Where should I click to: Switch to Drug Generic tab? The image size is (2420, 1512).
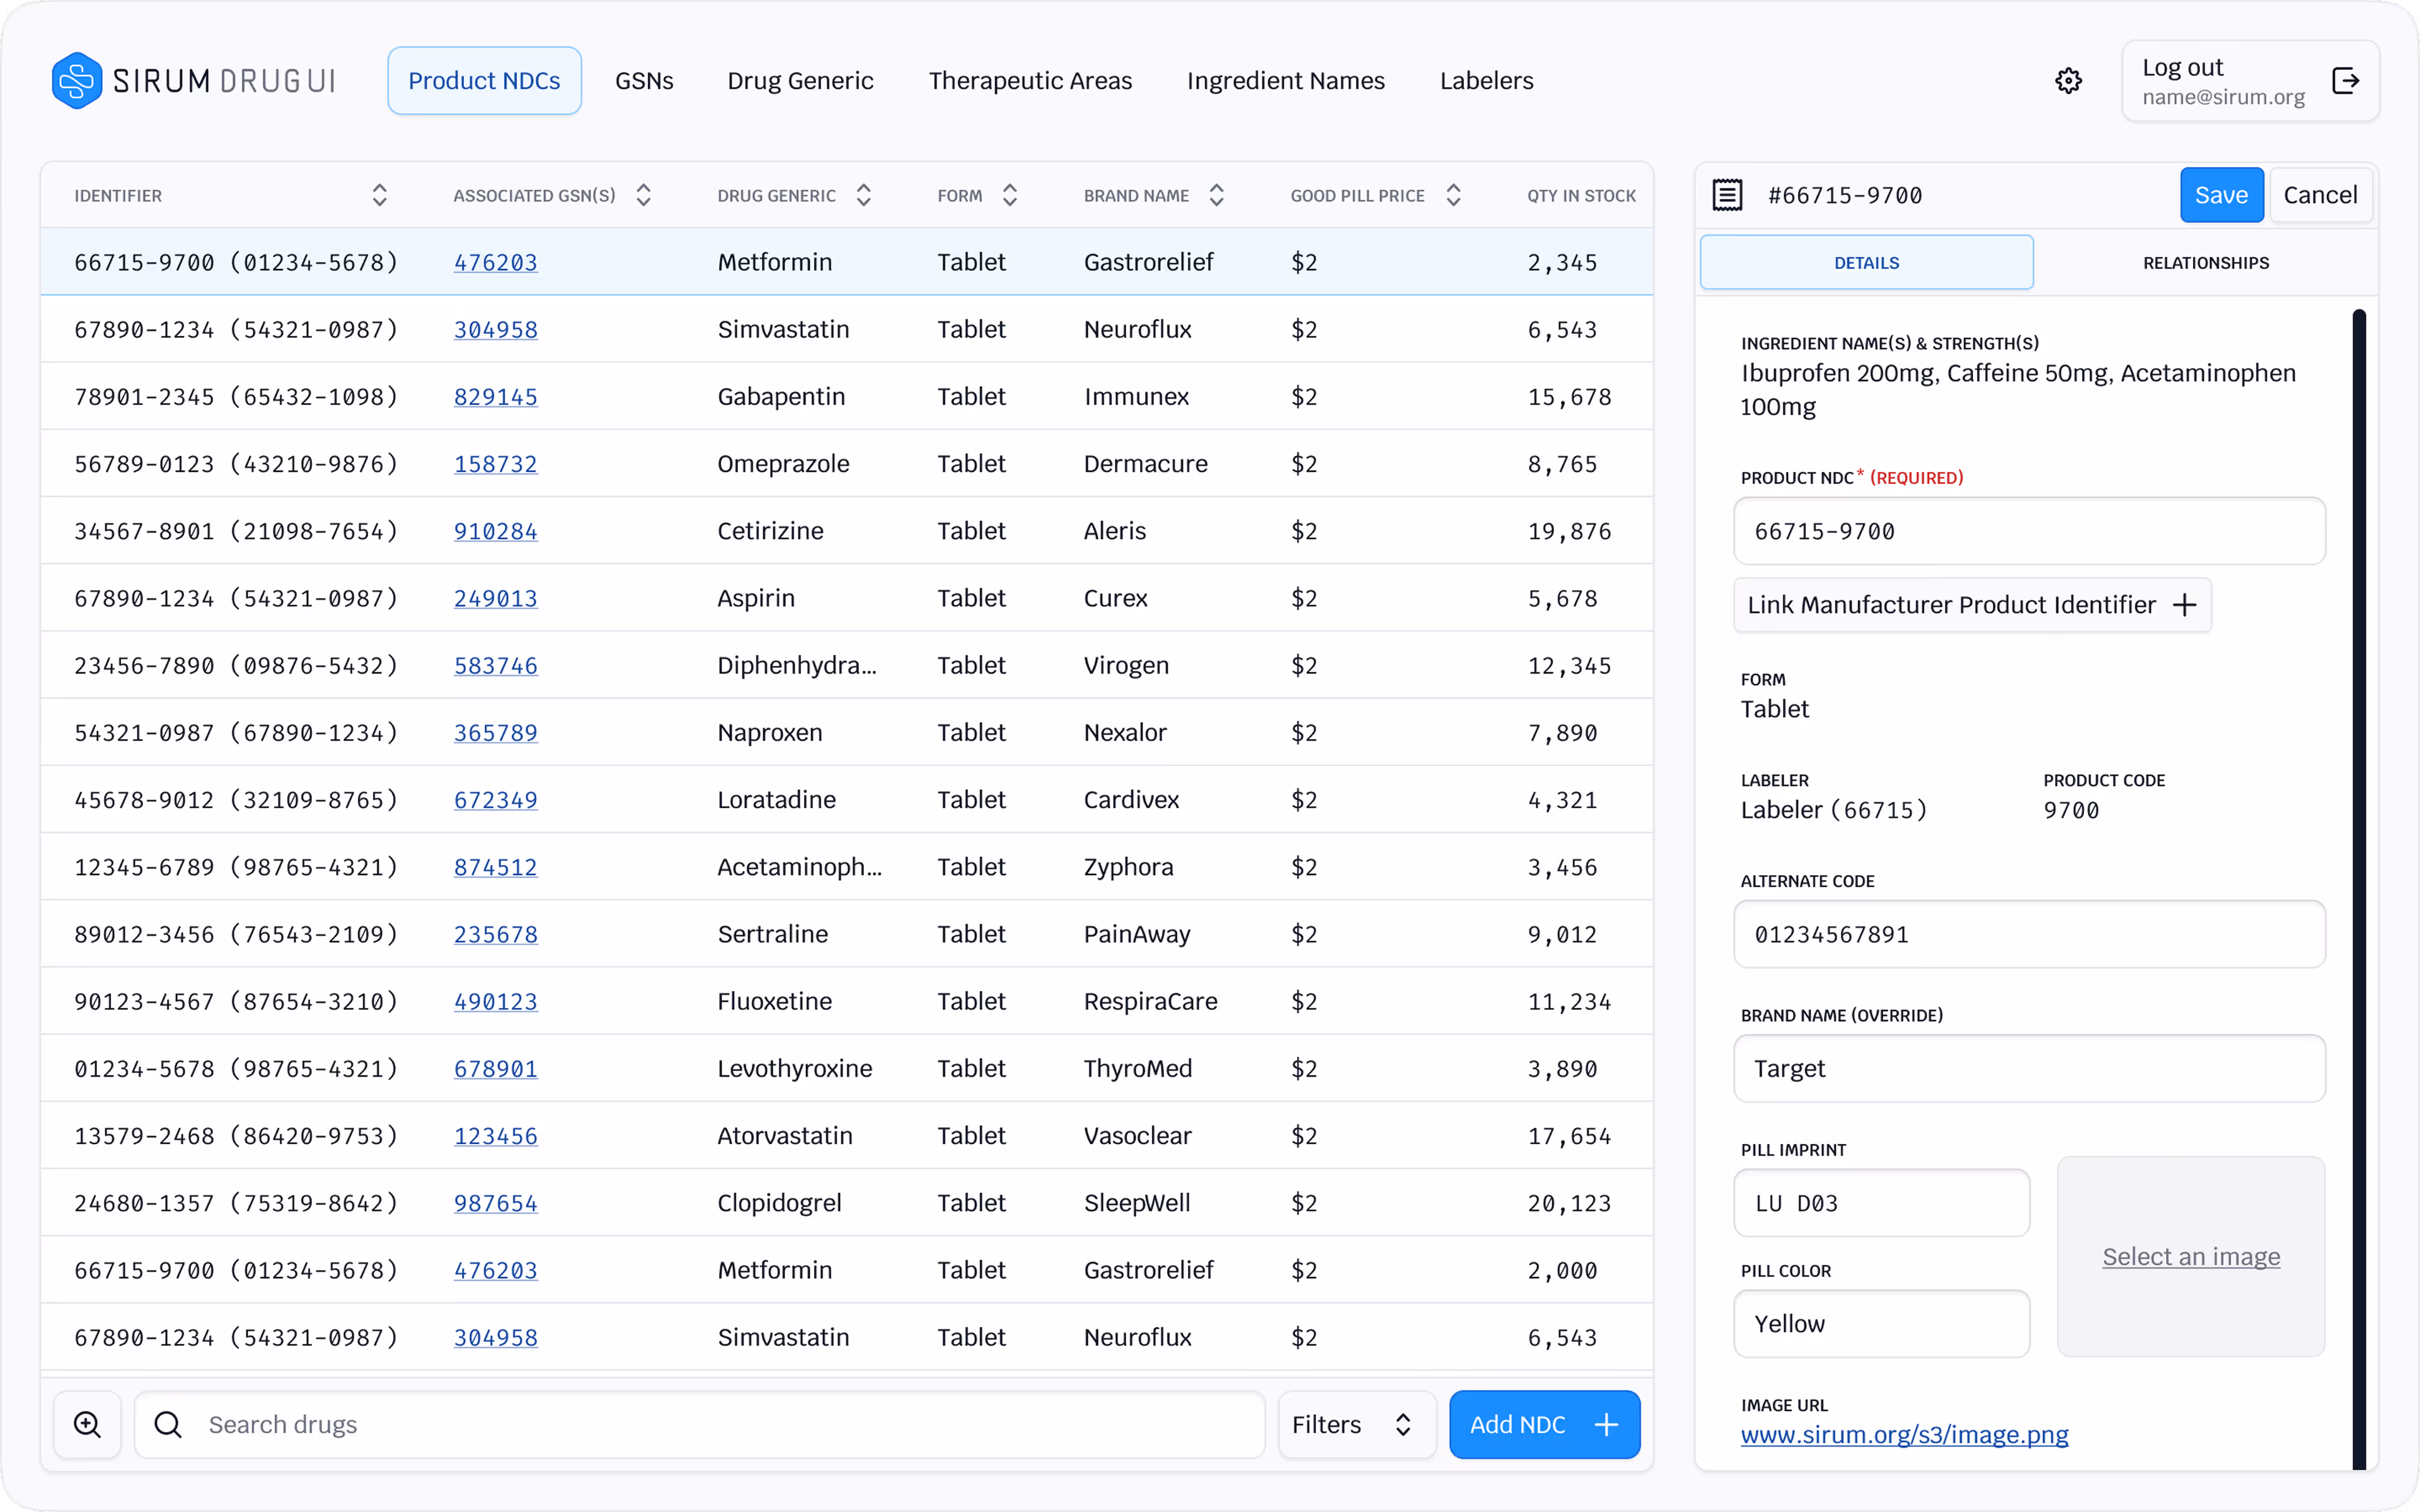point(800,81)
